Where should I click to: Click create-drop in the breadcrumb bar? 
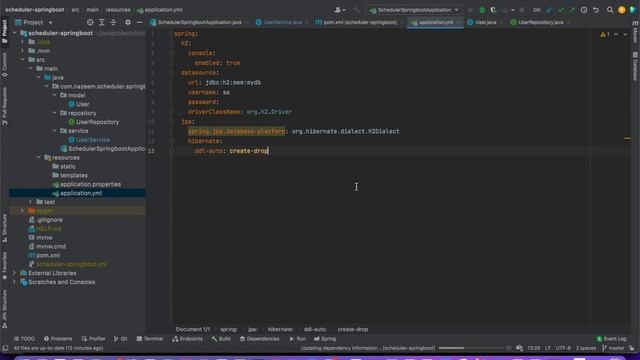(353, 329)
